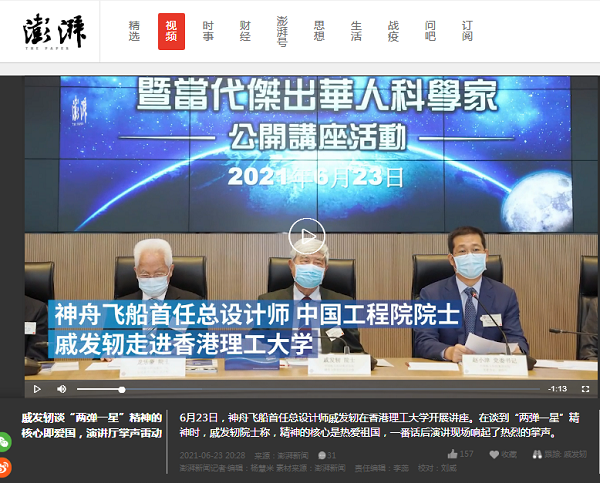Share via the Weibo icon

point(5,468)
